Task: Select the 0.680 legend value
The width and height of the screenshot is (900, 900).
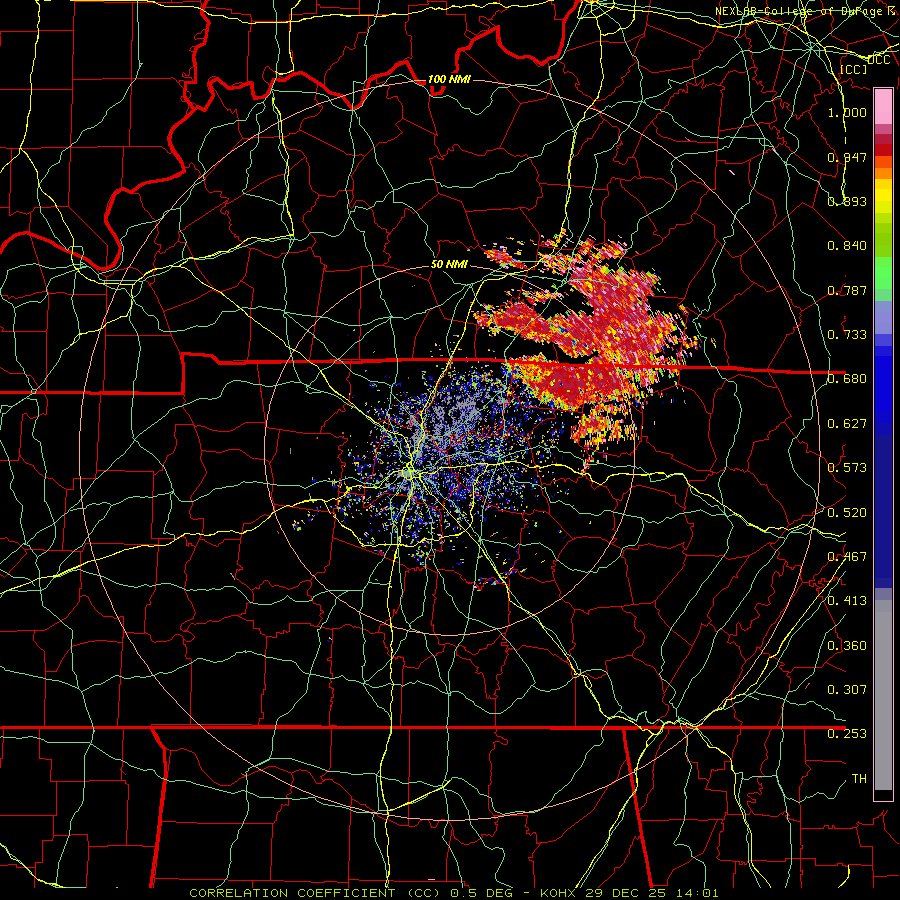Action: [847, 378]
